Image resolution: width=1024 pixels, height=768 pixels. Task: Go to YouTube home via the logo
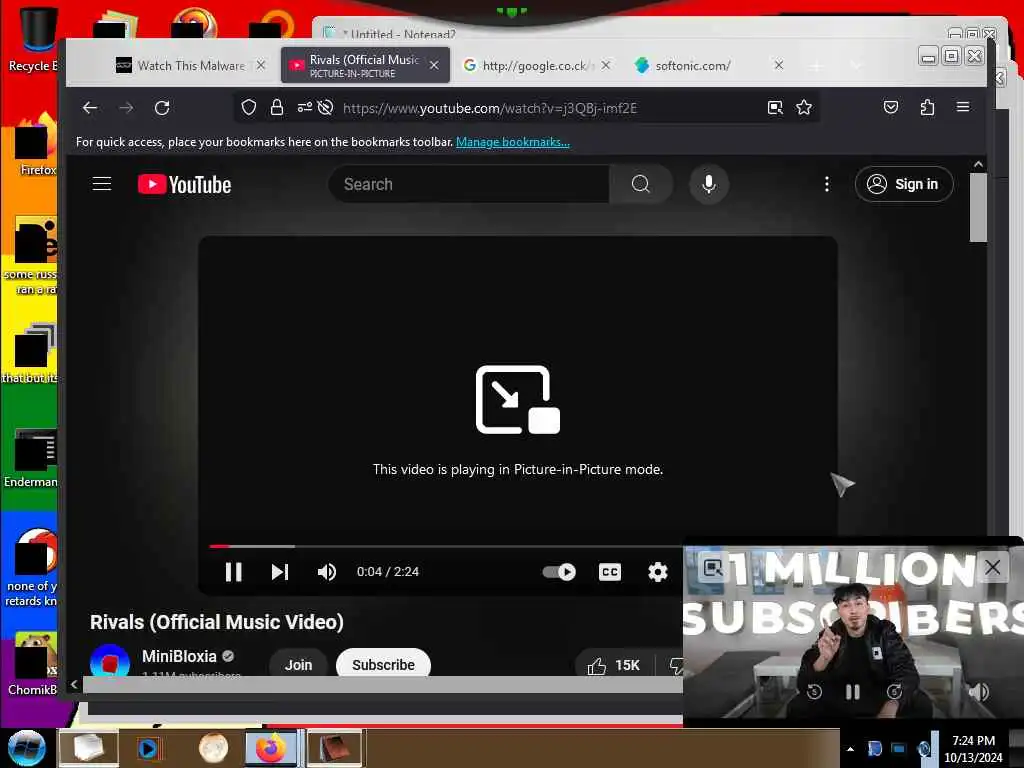(184, 185)
